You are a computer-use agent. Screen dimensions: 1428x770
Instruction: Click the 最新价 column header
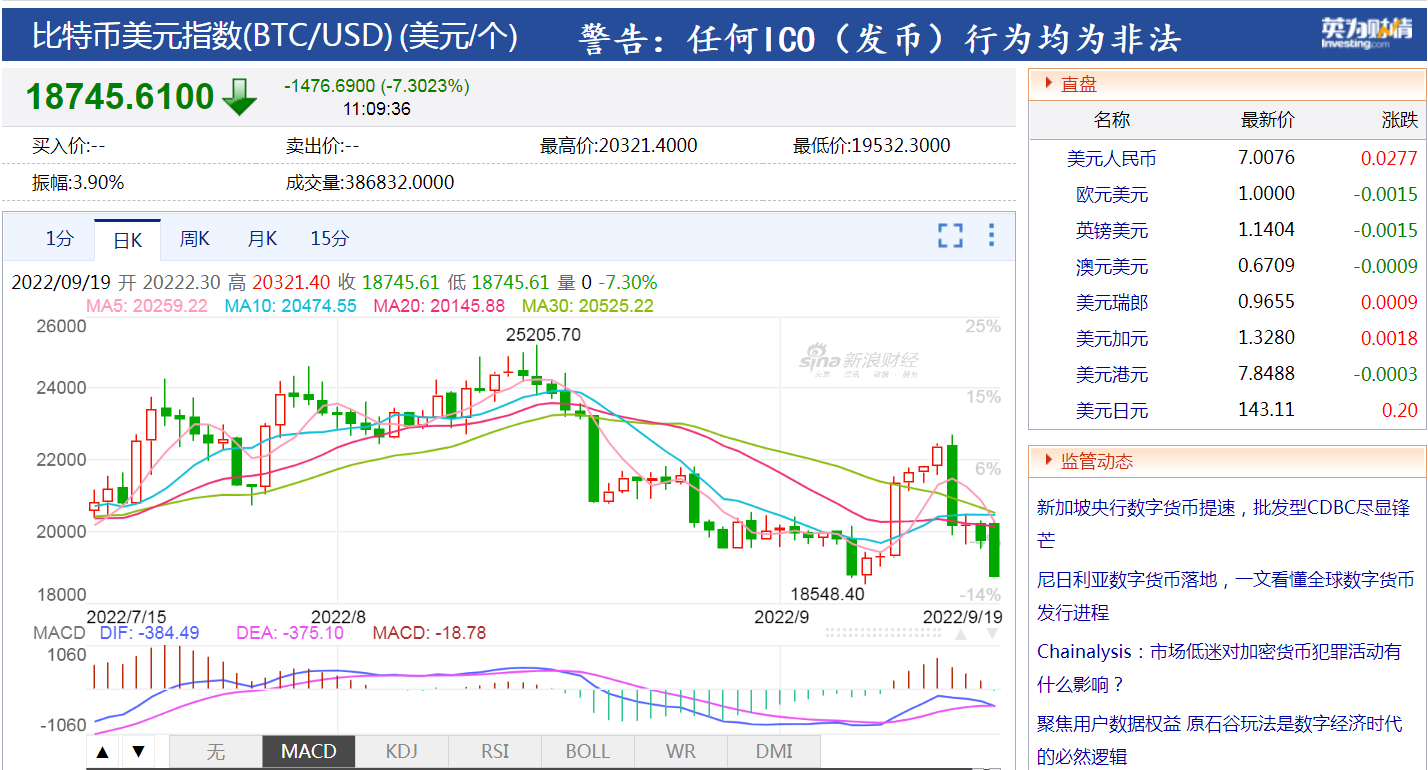point(1268,120)
